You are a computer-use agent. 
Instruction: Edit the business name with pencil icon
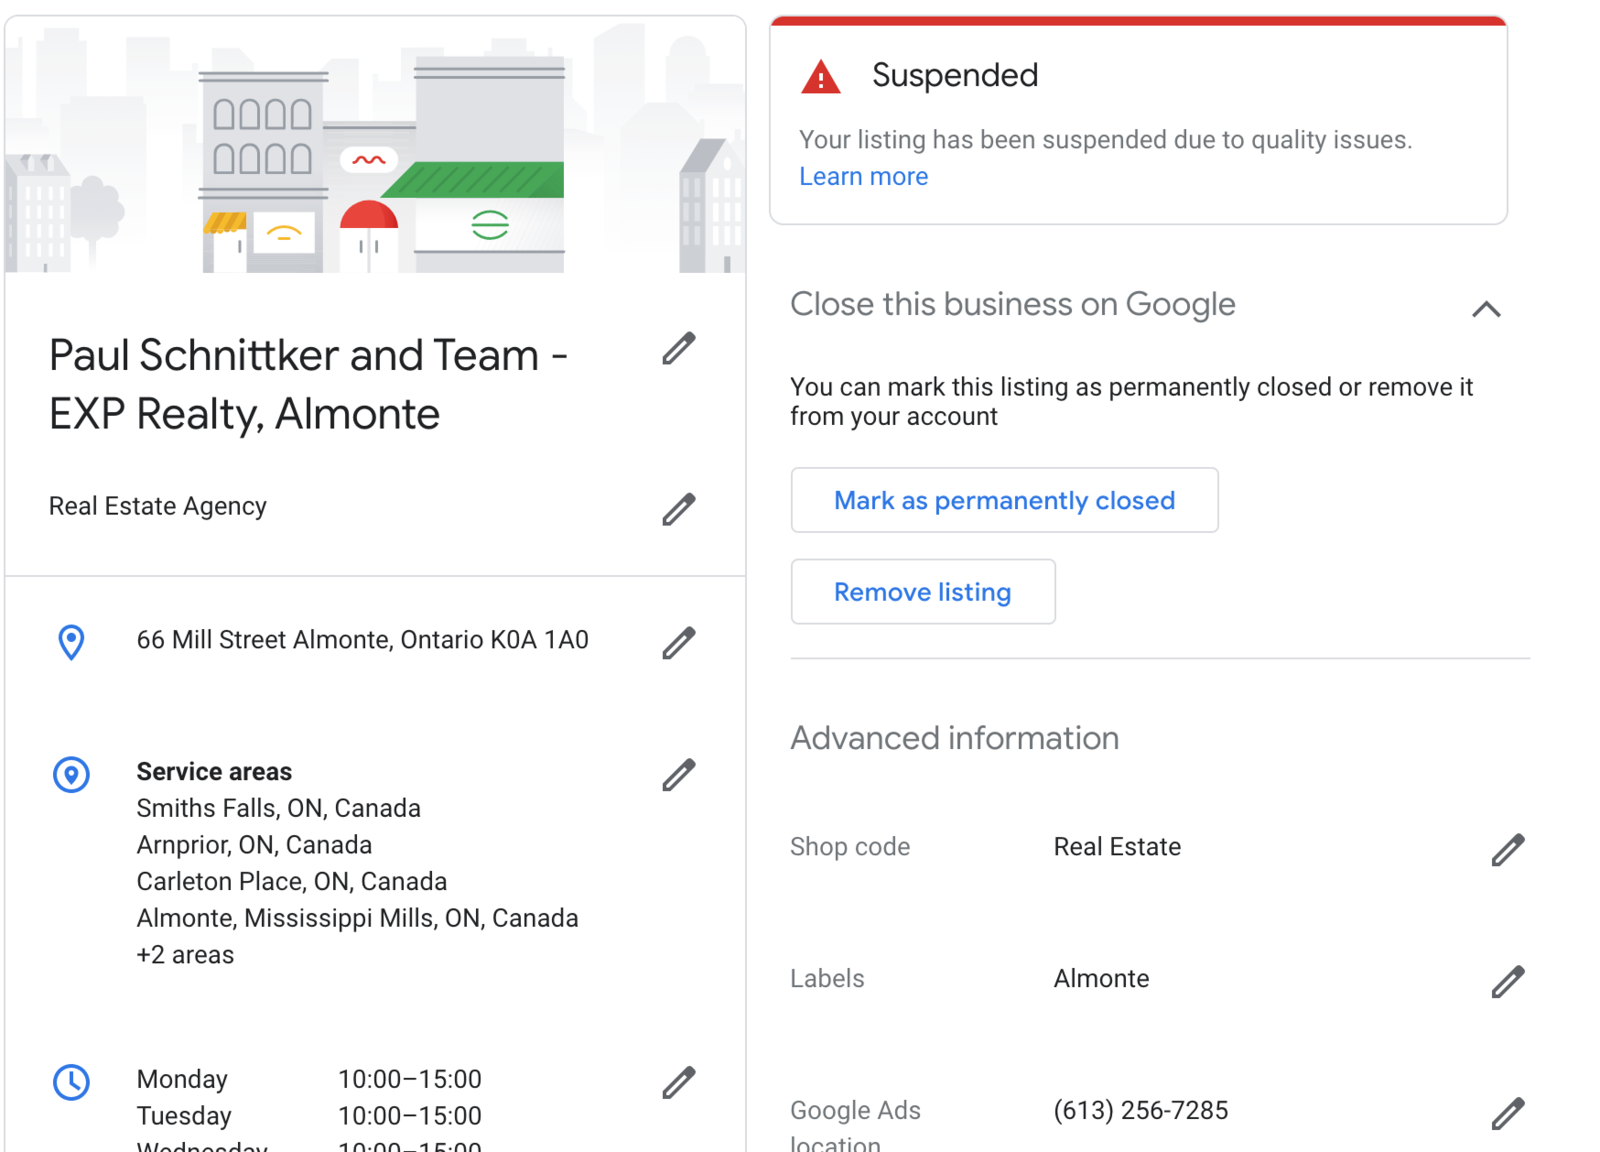click(678, 349)
